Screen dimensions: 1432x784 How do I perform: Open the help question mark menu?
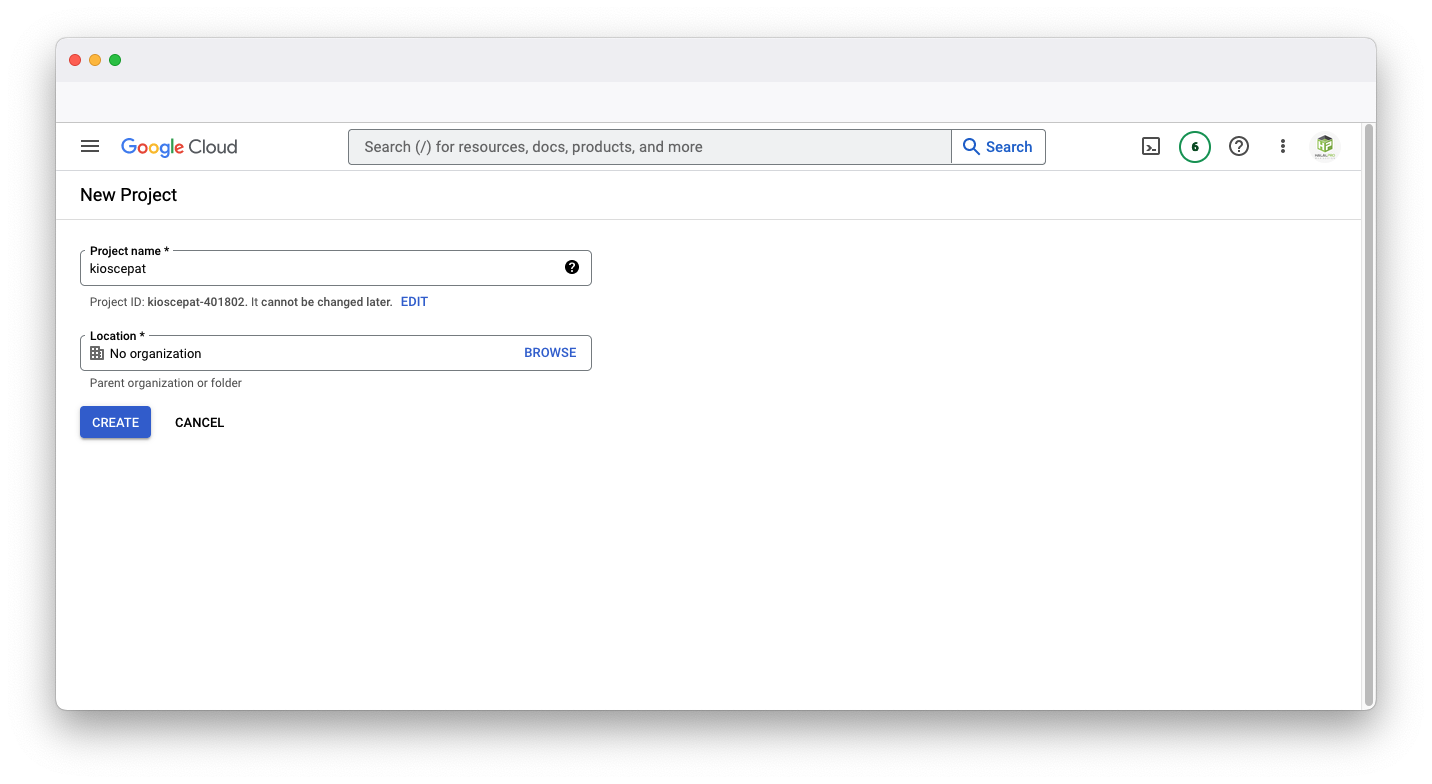coord(1239,147)
